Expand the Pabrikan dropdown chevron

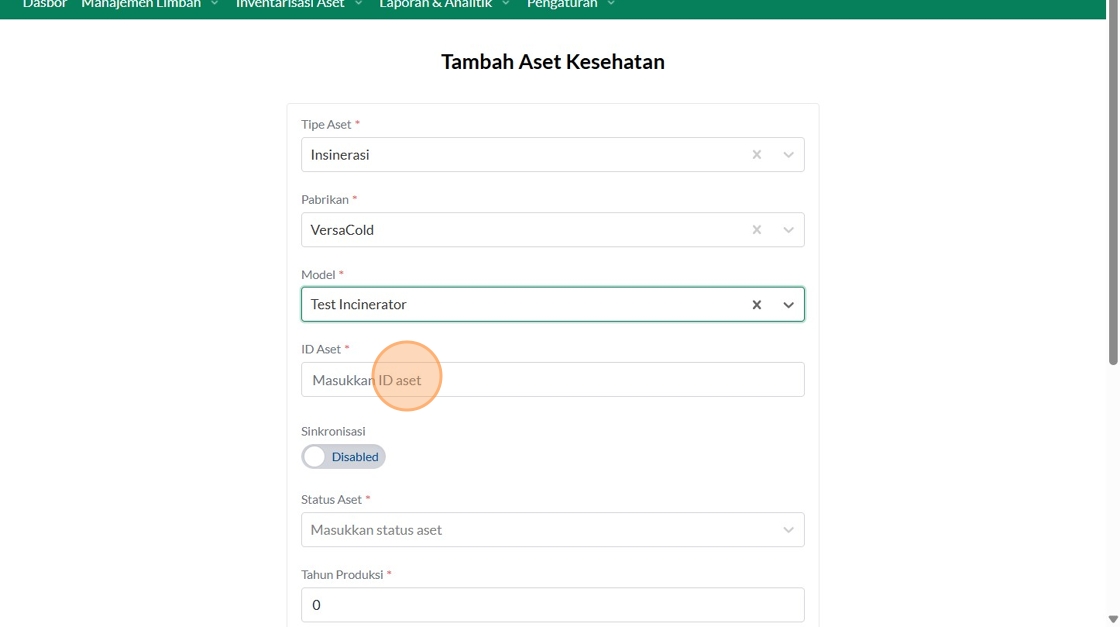pos(788,230)
